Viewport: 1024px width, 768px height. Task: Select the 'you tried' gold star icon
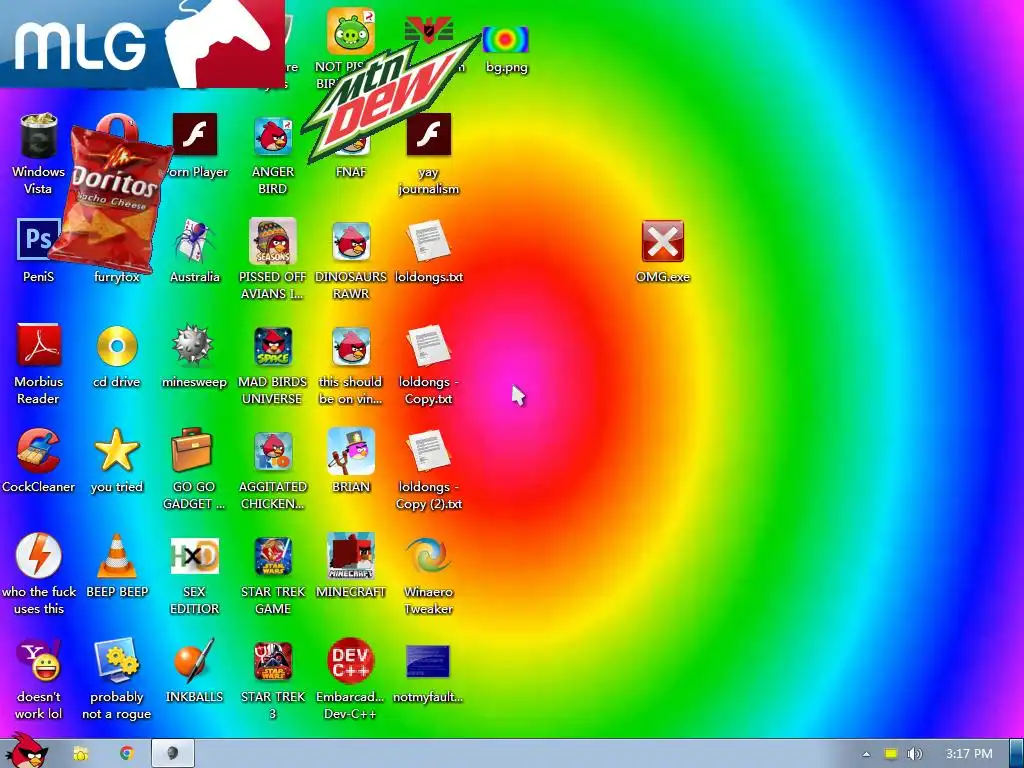[117, 451]
